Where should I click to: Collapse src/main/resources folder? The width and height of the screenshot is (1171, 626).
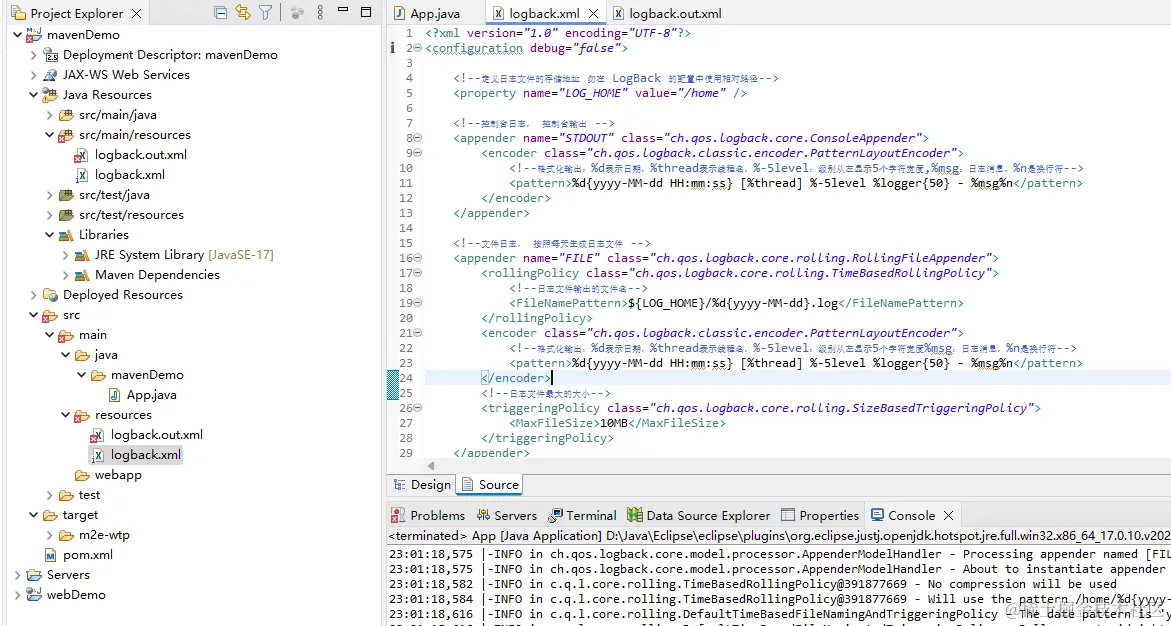(x=49, y=135)
